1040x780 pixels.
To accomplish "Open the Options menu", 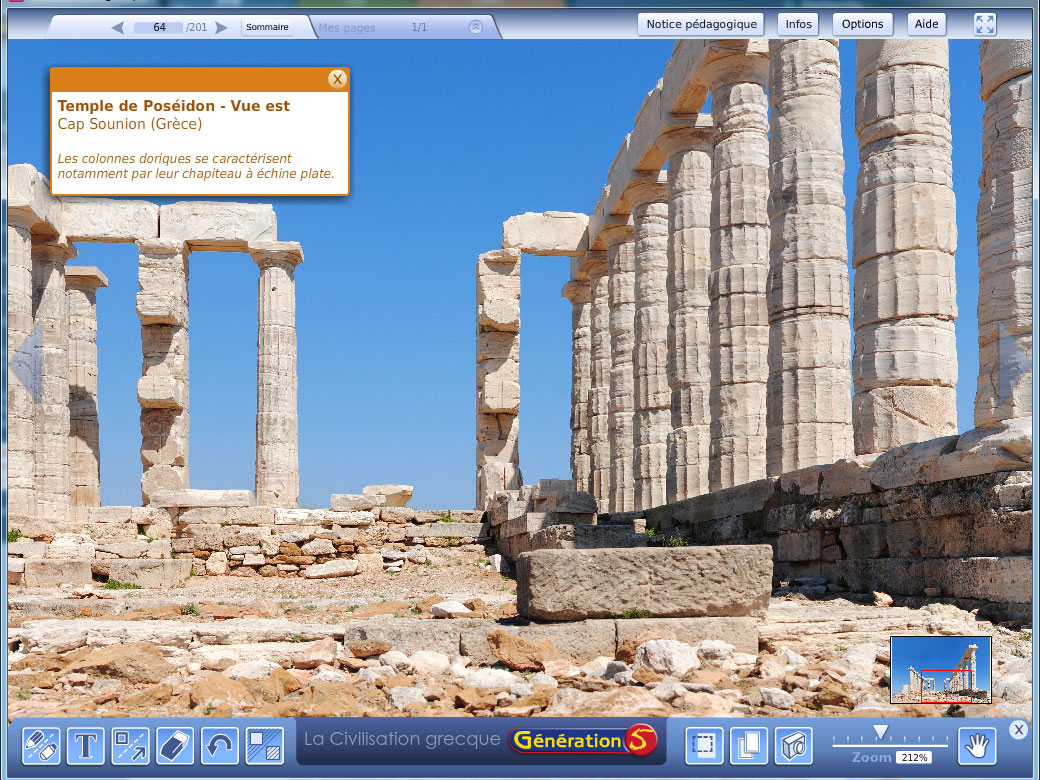I will click(x=862, y=24).
